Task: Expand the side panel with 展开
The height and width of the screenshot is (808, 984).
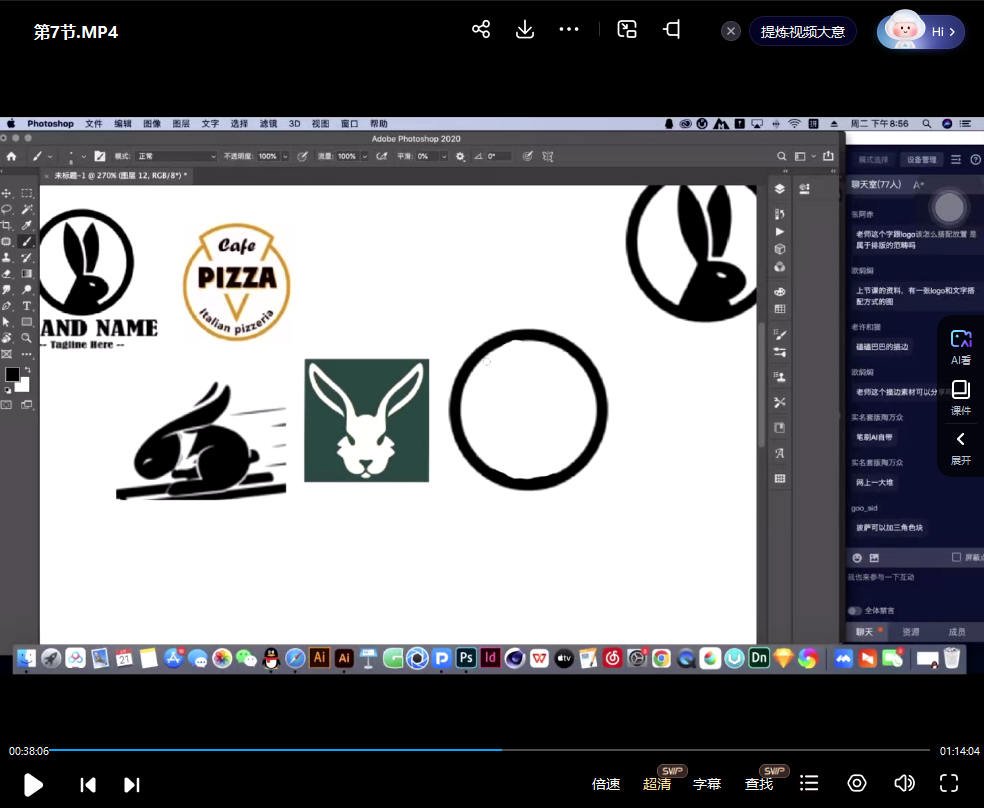Action: (x=961, y=447)
